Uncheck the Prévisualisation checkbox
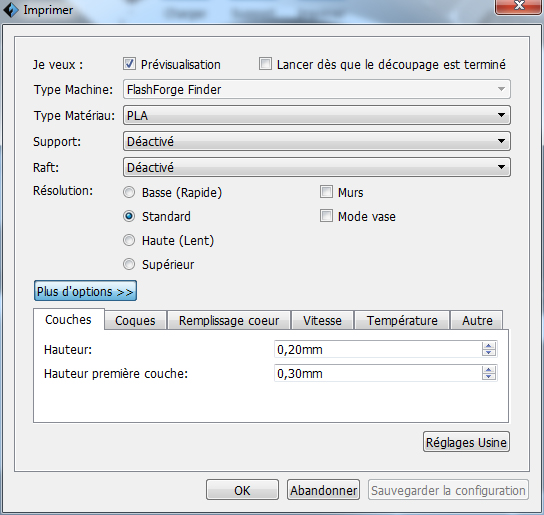This screenshot has width=544, height=515. [129, 64]
